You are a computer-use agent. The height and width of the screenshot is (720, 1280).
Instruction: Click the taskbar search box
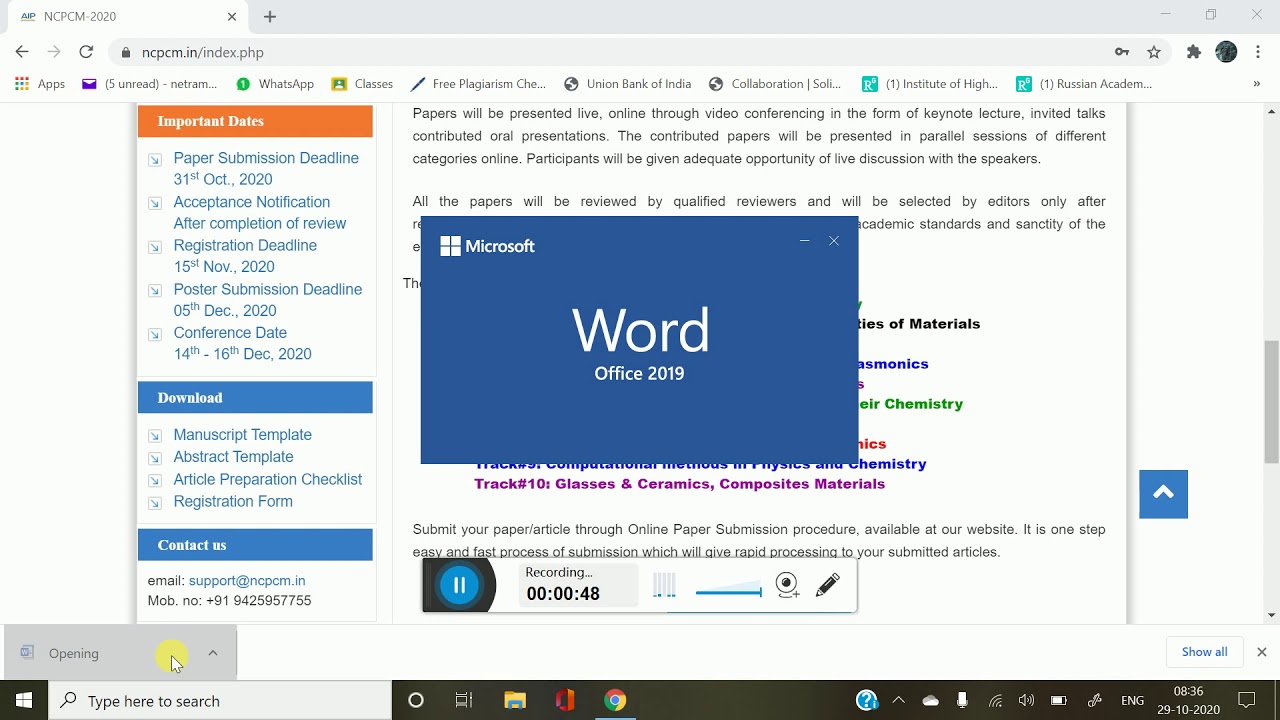(220, 701)
